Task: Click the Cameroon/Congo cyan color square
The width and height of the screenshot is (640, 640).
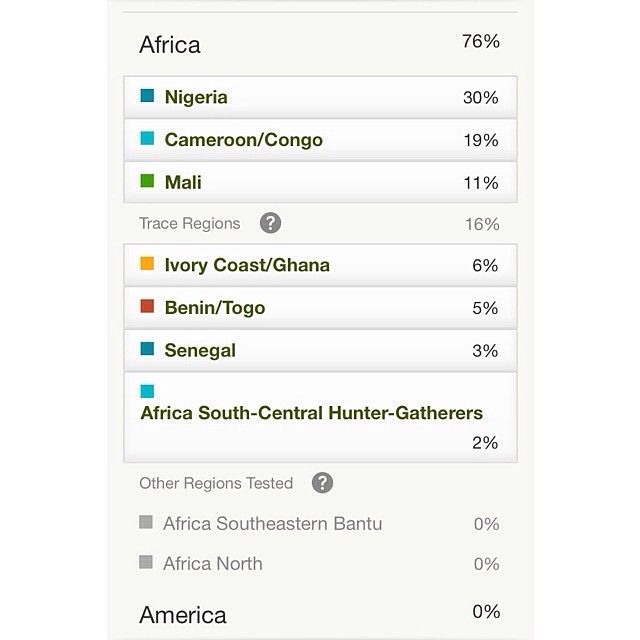Action: [x=147, y=138]
